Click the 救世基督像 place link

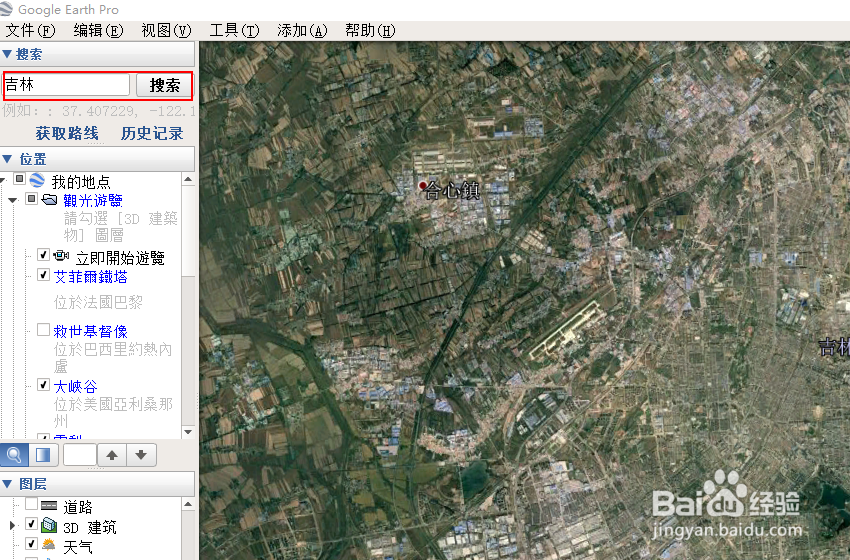(91, 331)
